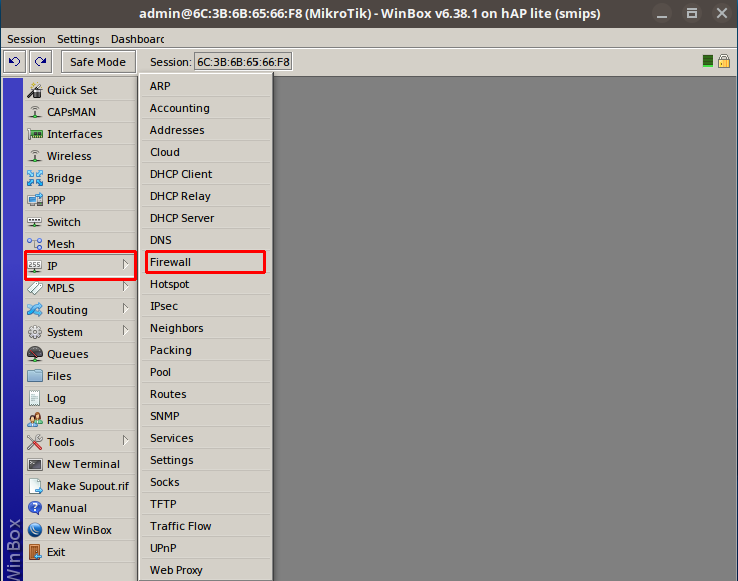The height and width of the screenshot is (581, 738).
Task: Click the Radius users icon
Action: point(35,420)
